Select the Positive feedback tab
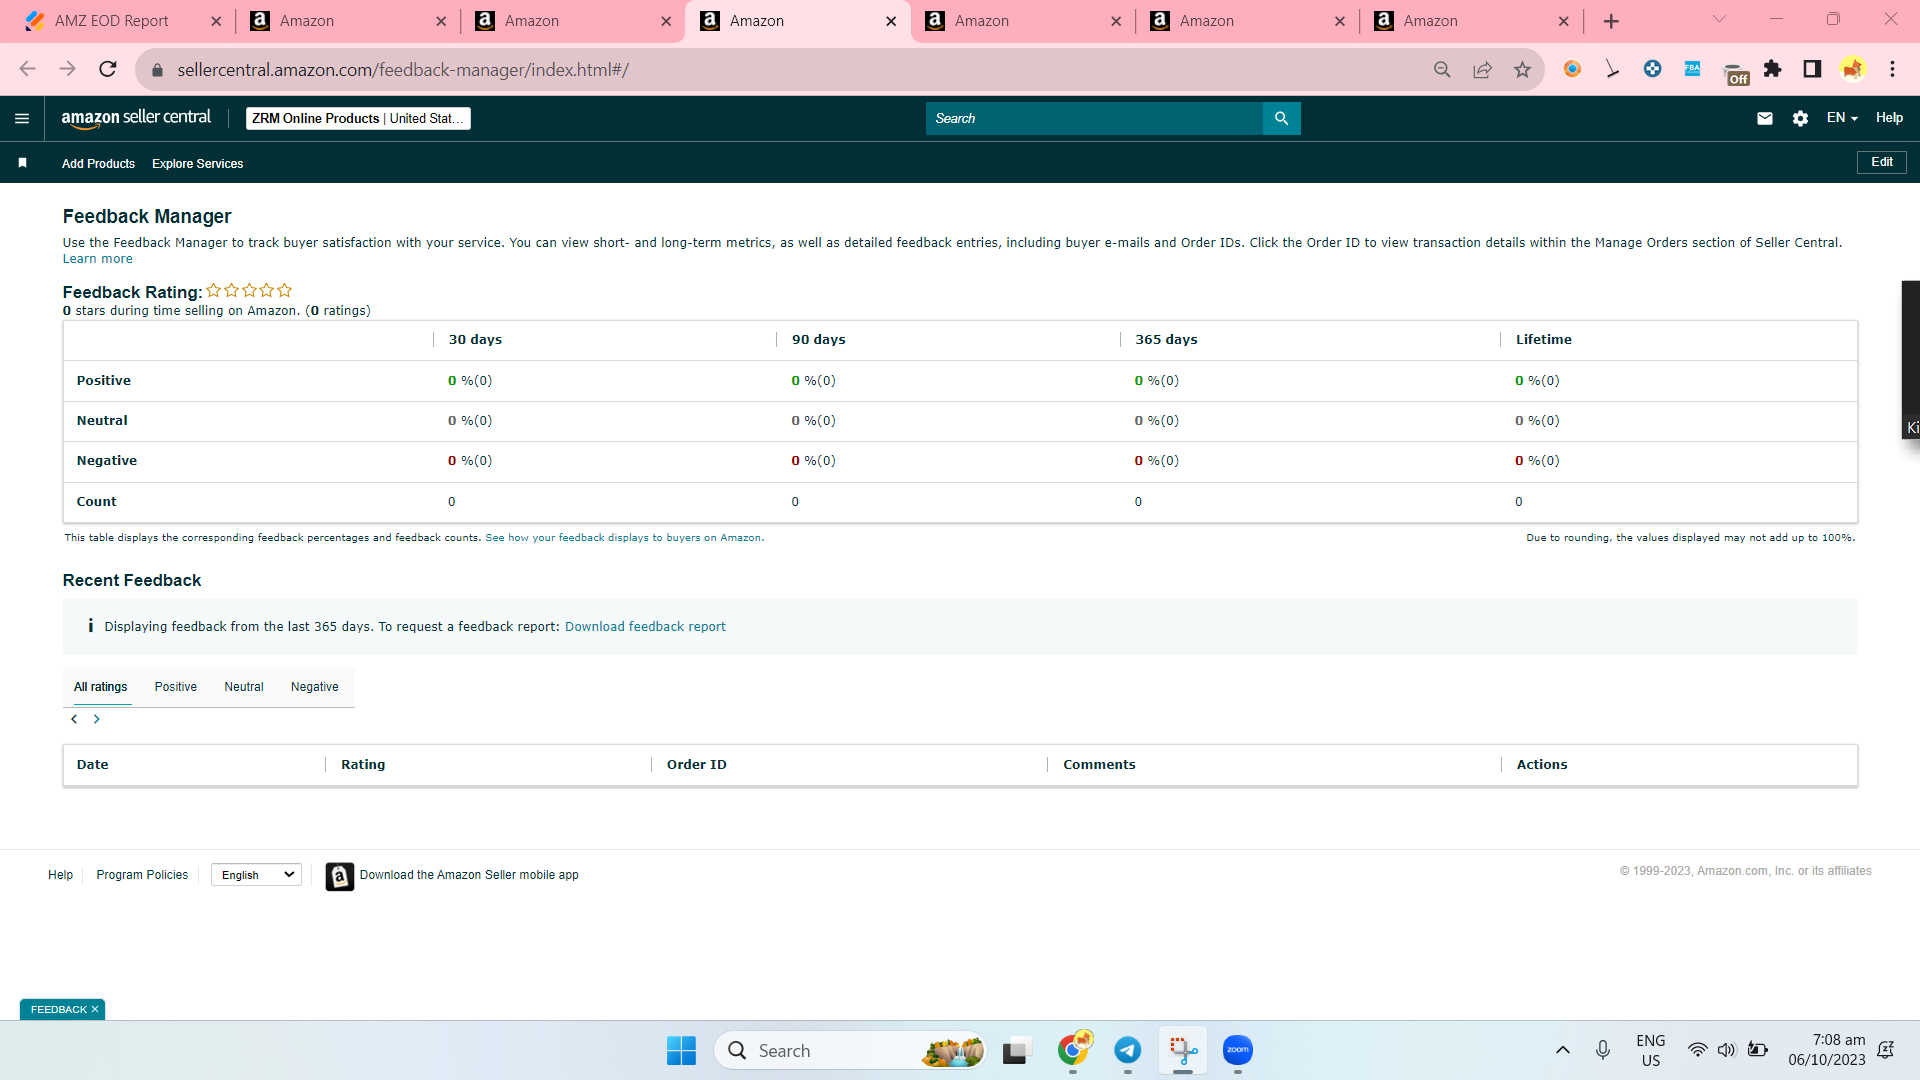This screenshot has width=1920, height=1080. coord(176,687)
